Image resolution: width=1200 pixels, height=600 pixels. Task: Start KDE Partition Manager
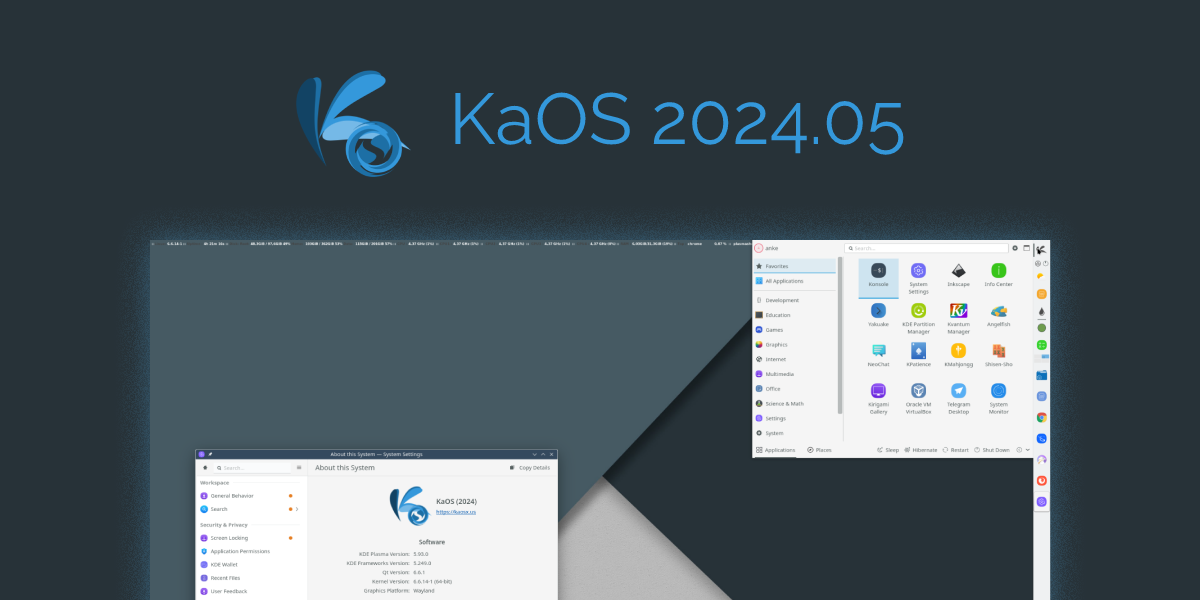919,313
